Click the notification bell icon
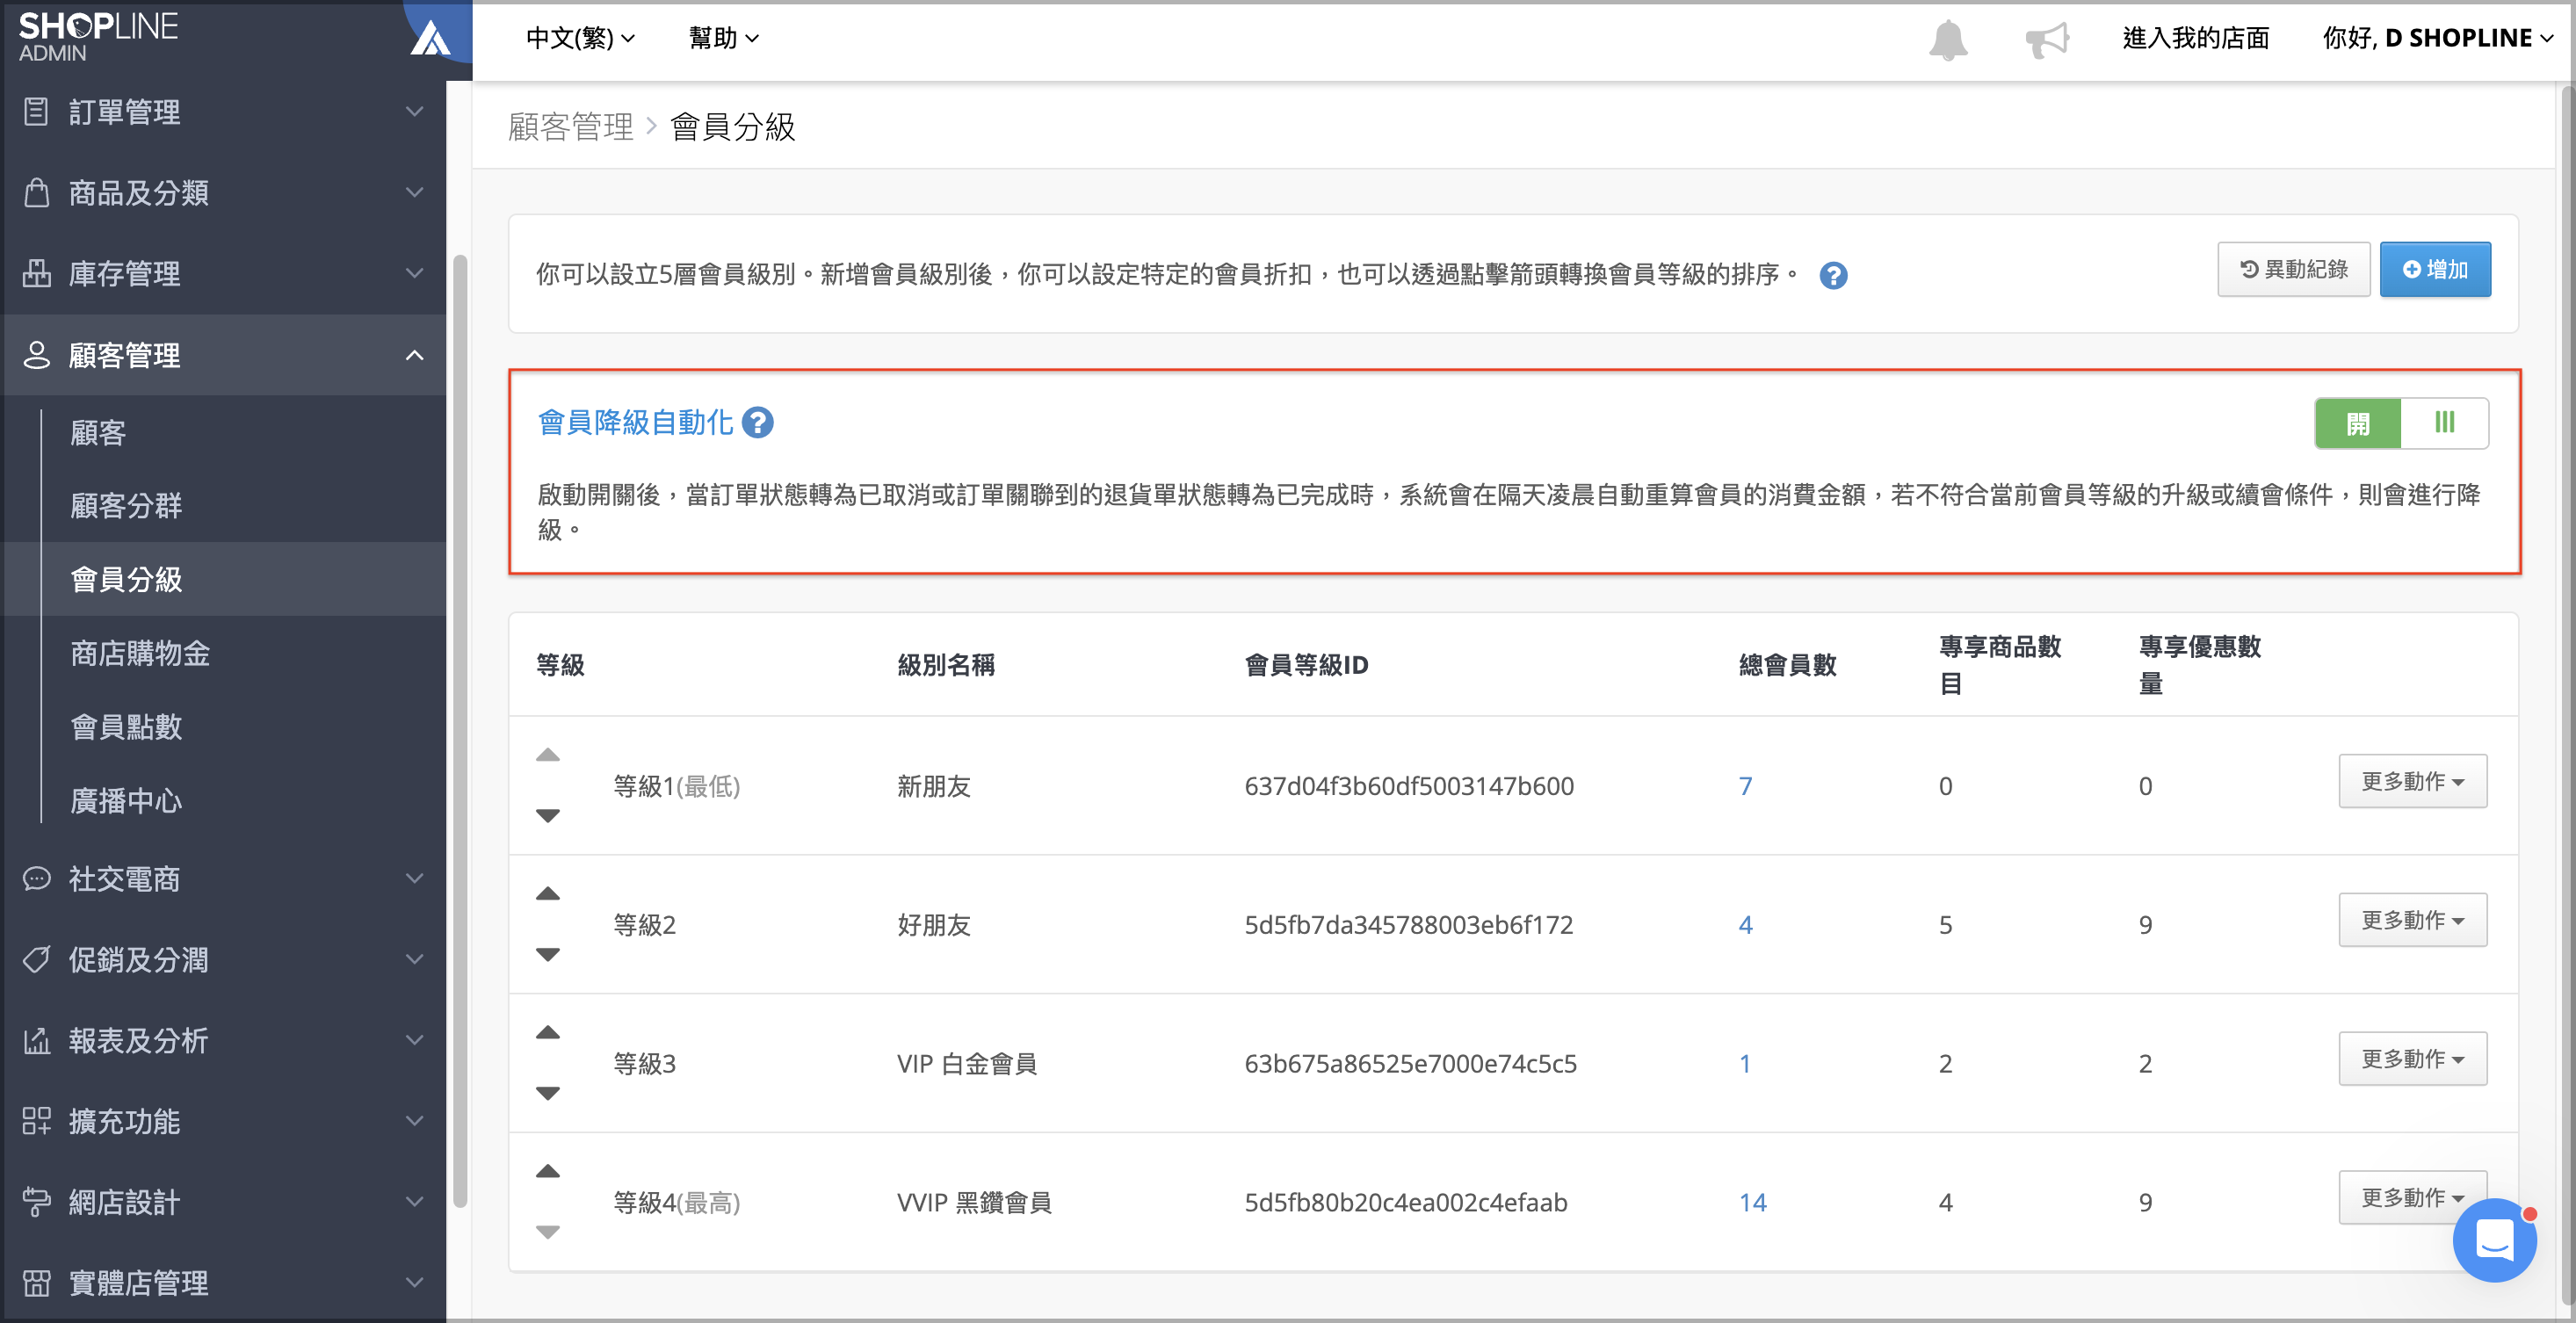Image resolution: width=2576 pixels, height=1323 pixels. [x=1947, y=40]
